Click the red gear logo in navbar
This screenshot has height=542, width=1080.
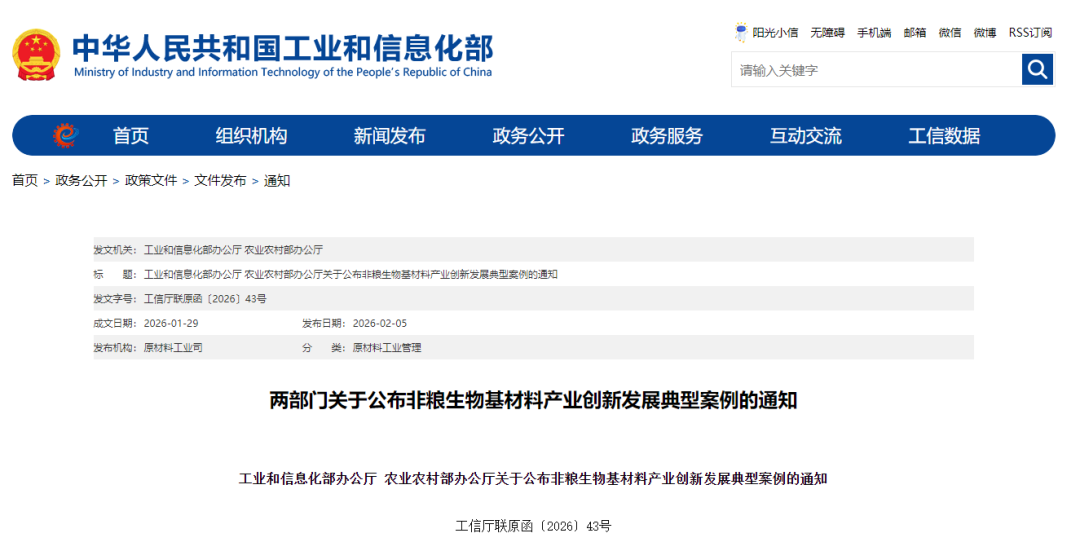pyautogui.click(x=65, y=135)
